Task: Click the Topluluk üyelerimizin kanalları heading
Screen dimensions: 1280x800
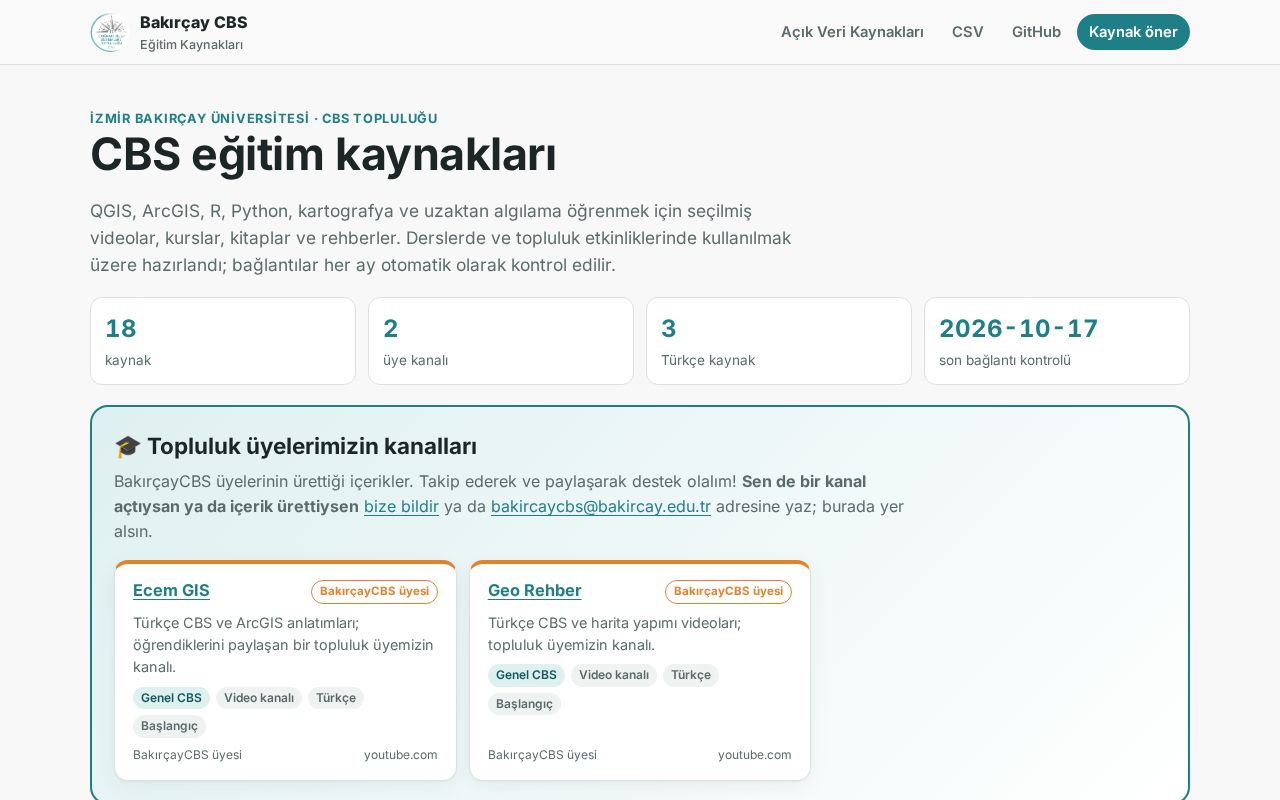Action: tap(312, 446)
